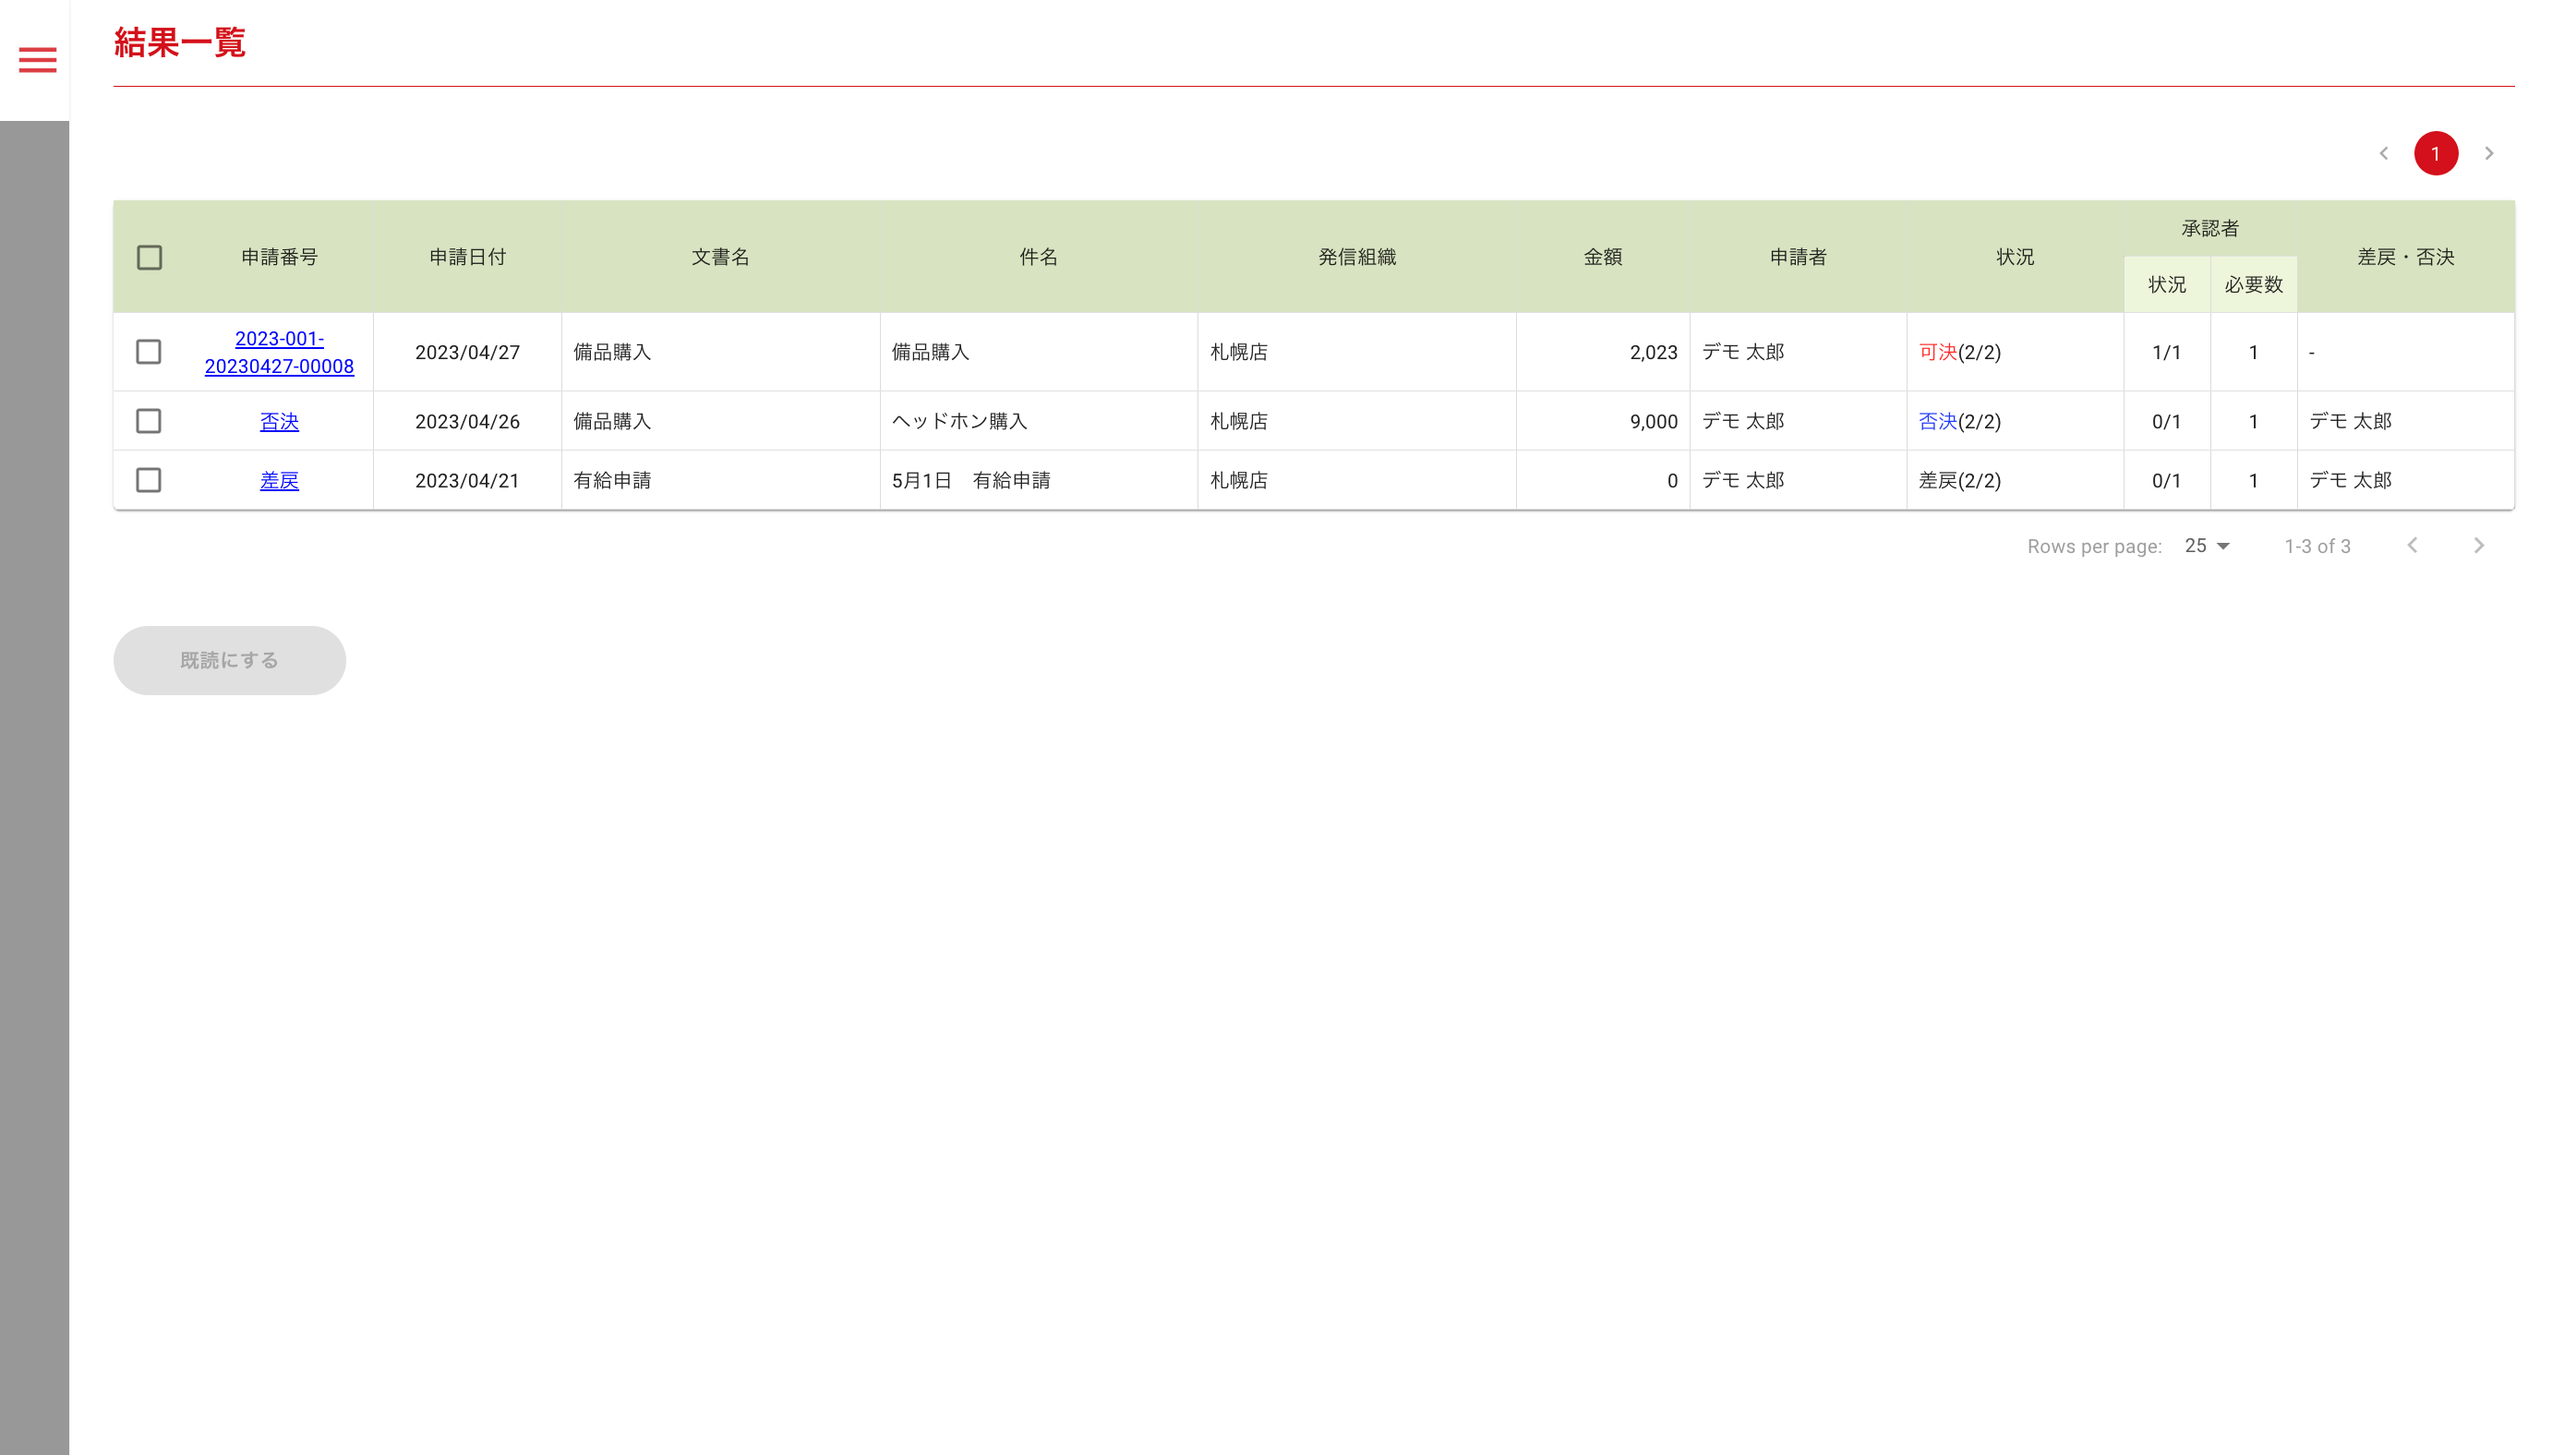Open the 差戻 application link
This screenshot has height=1455, width=2576.
pos(279,480)
